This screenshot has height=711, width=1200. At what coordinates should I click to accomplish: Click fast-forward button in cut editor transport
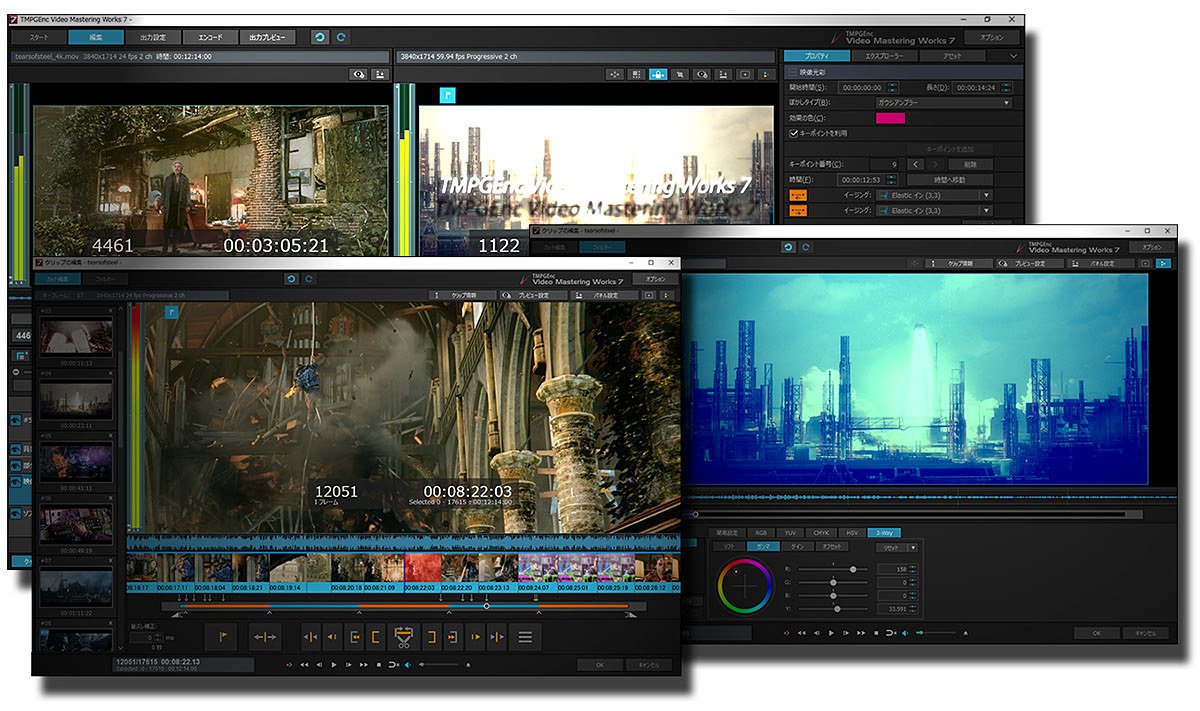click(363, 664)
